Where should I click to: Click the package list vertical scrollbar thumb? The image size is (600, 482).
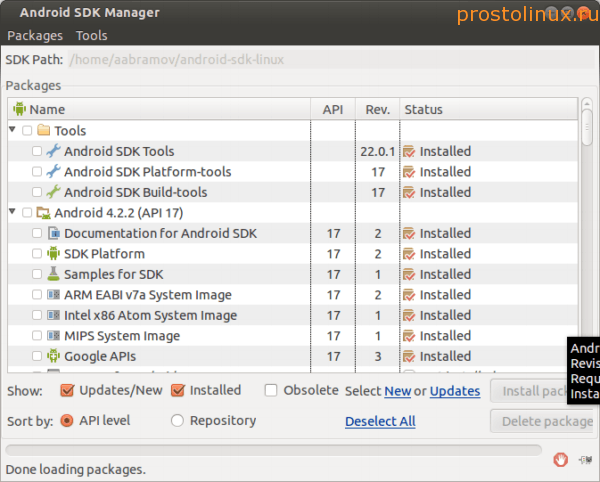587,128
